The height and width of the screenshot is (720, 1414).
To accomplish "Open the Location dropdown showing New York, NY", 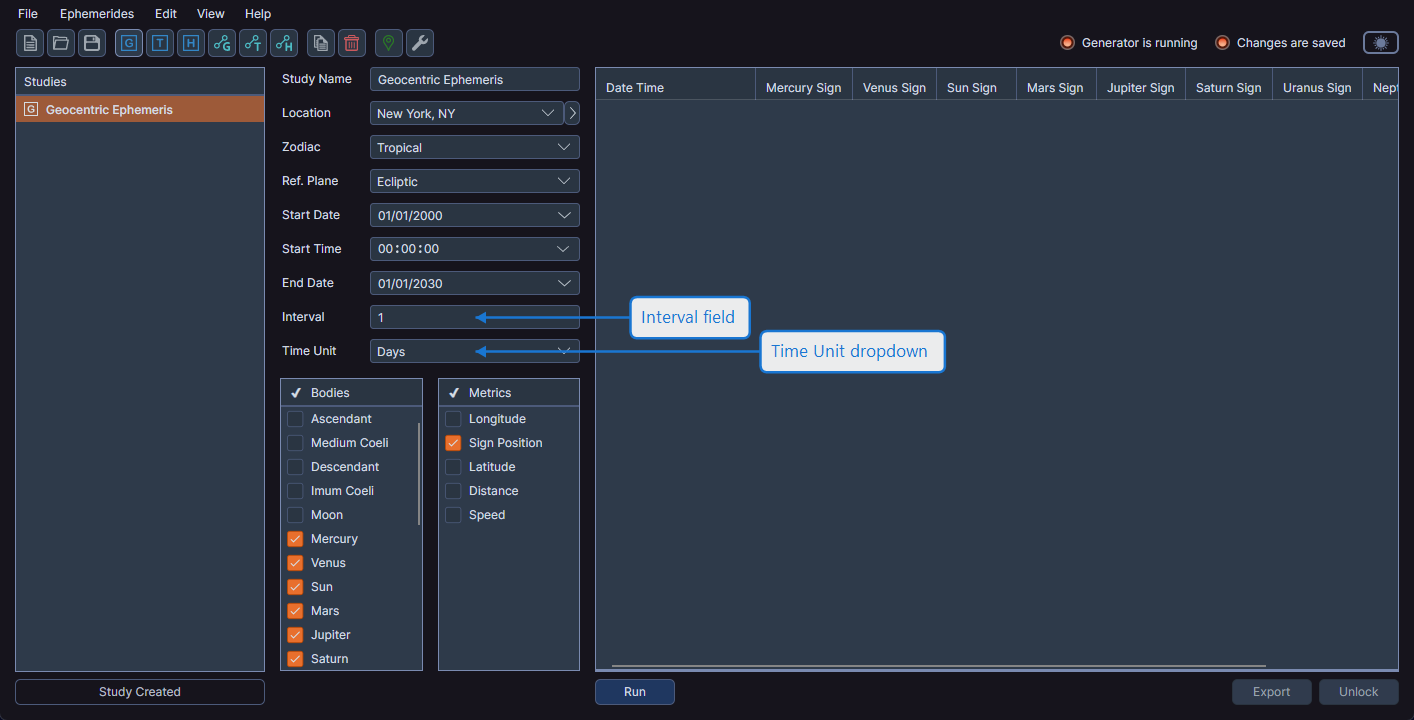I will (466, 113).
